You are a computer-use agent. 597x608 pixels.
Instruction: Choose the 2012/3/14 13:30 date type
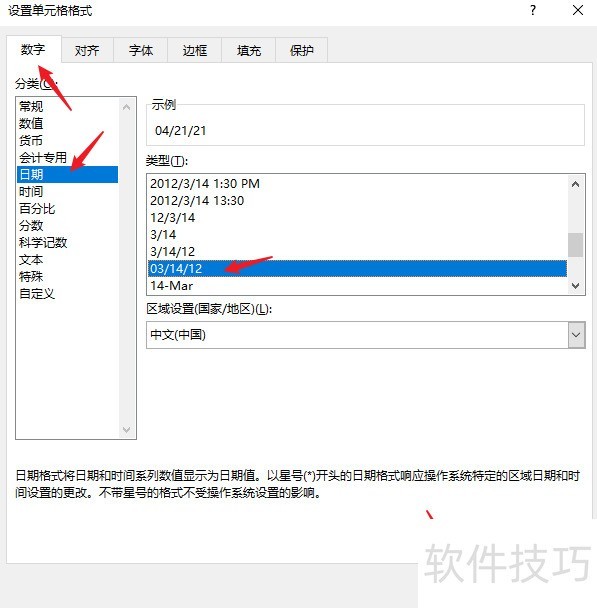[197, 200]
